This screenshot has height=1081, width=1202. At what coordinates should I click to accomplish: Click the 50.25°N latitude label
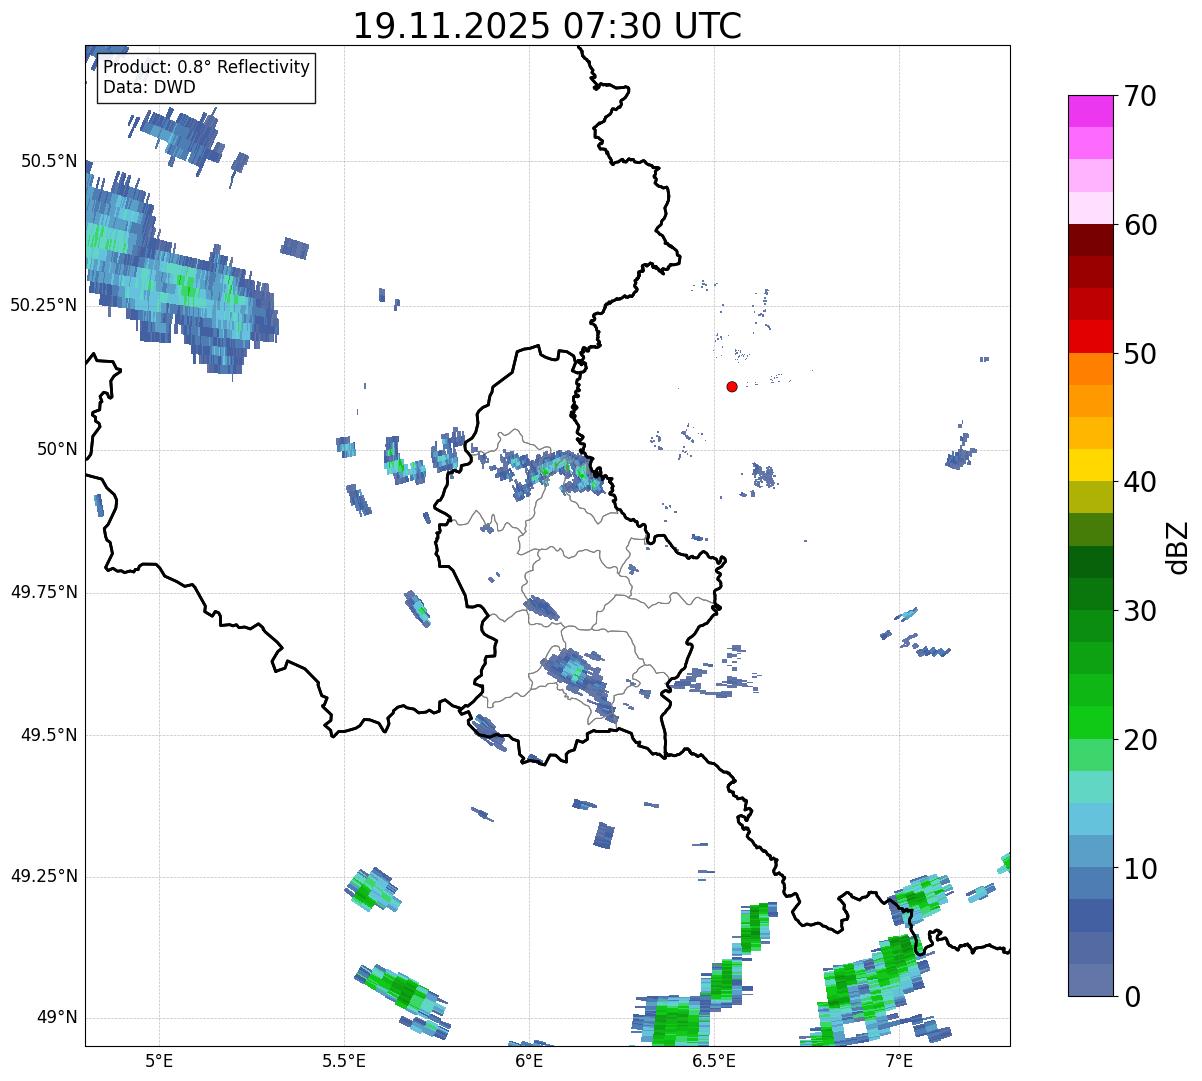[43, 305]
